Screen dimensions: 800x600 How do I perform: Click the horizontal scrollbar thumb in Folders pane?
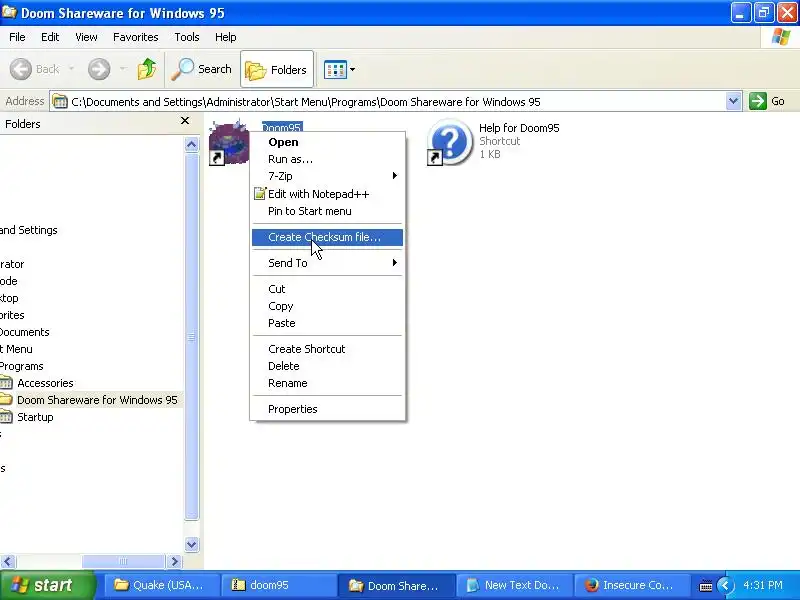tap(123, 562)
